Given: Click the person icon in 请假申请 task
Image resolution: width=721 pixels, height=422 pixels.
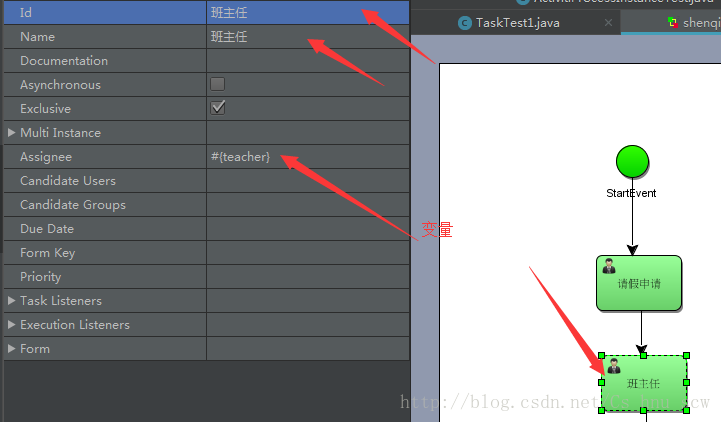Looking at the screenshot, I should coord(609,266).
